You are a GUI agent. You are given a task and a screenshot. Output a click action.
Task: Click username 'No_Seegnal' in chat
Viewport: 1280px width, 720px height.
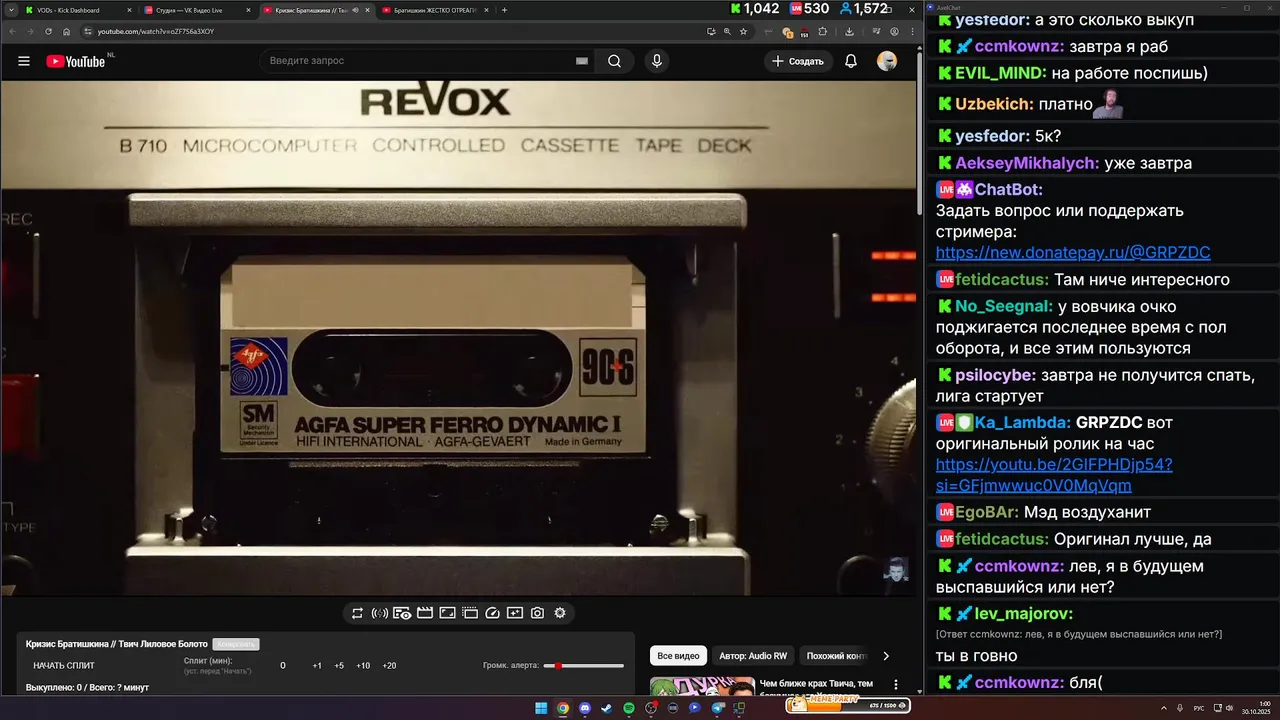coord(1003,307)
